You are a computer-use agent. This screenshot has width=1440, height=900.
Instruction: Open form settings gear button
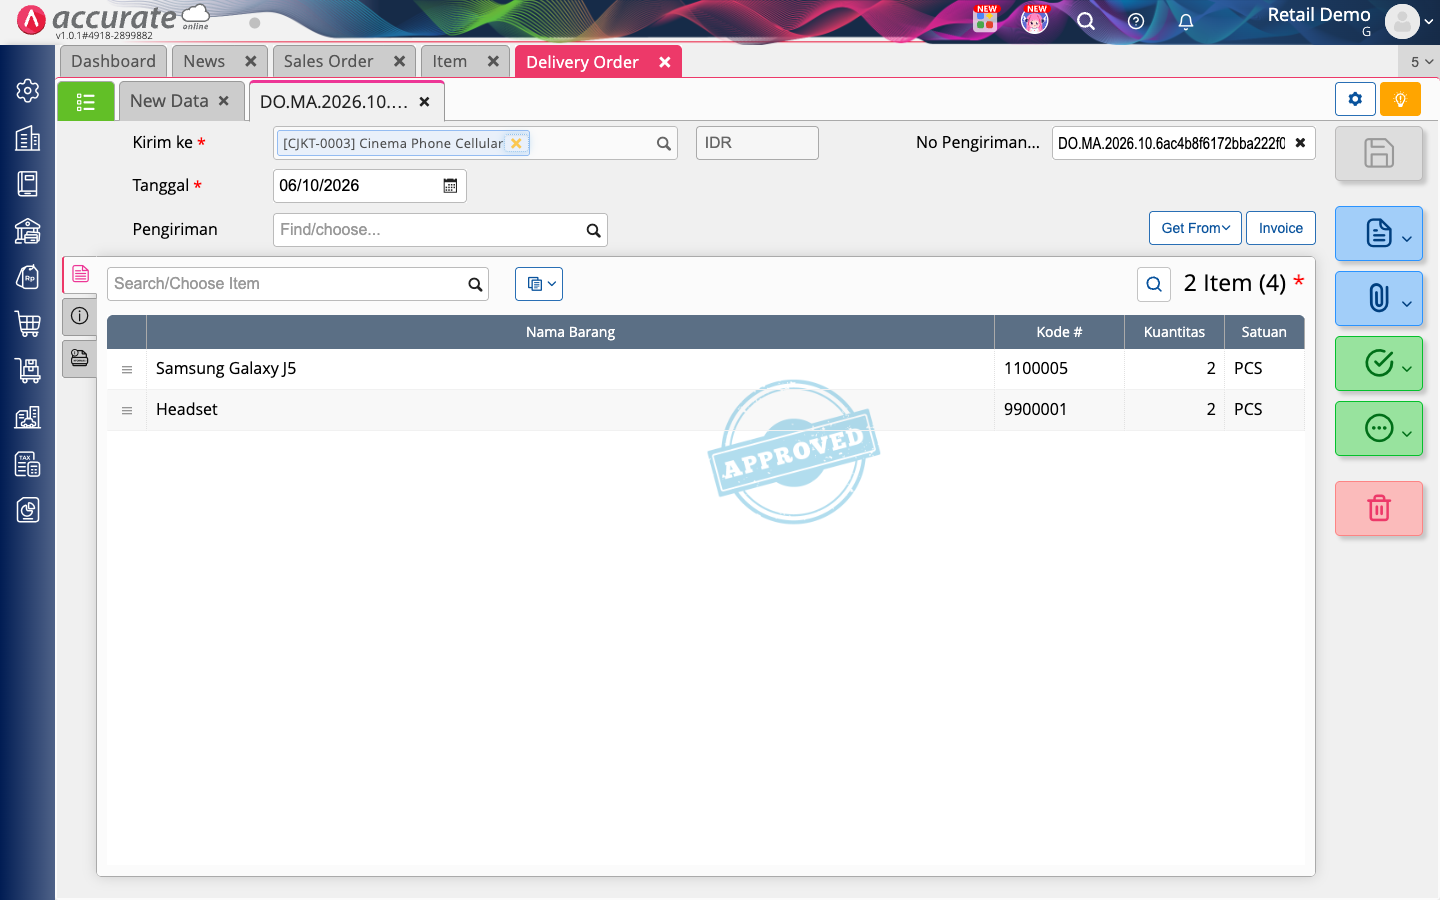coord(1355,99)
